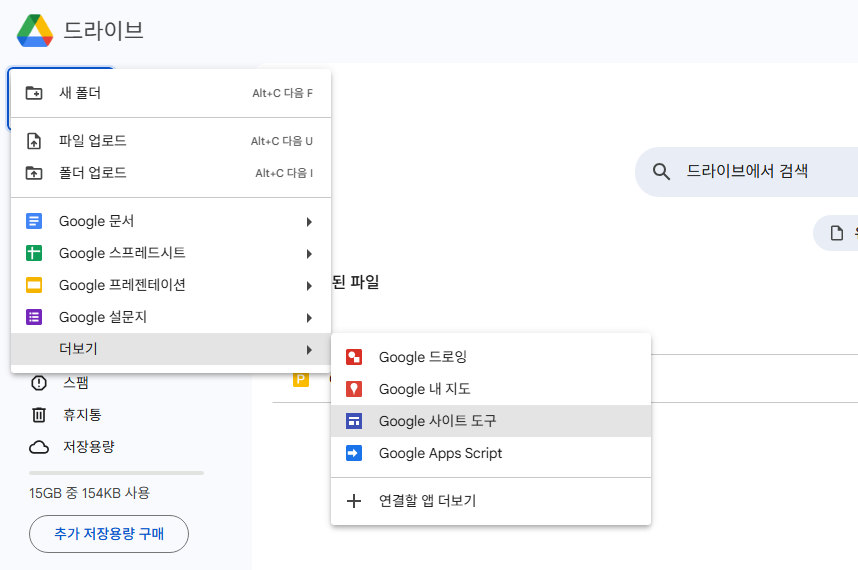Click the Google My Maps pin icon
Viewport: 858px width, 570px height.
[354, 389]
